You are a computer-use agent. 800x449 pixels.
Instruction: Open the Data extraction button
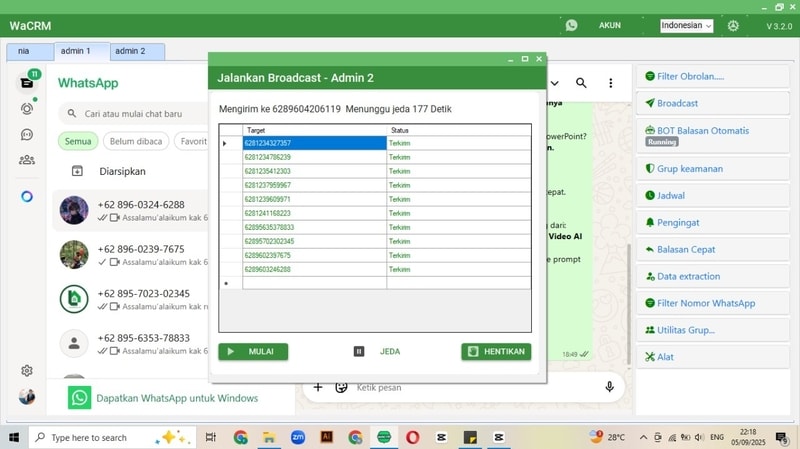tap(713, 277)
